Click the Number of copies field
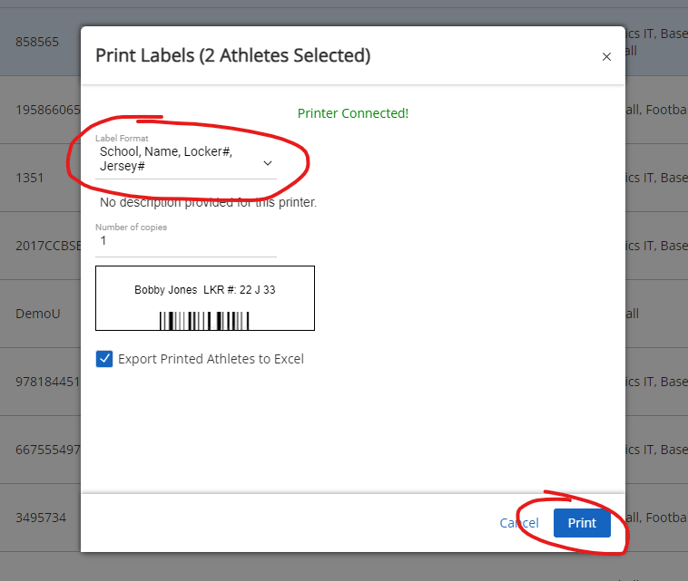Image resolution: width=688 pixels, height=581 pixels. (x=185, y=241)
